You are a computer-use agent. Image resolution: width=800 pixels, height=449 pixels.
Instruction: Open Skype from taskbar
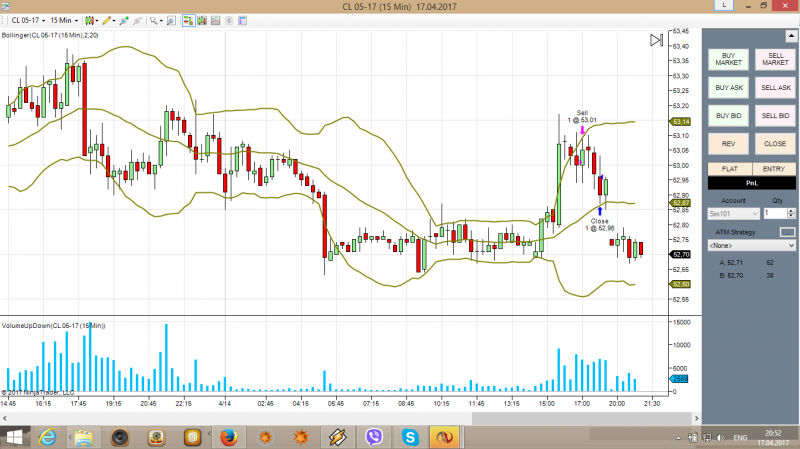(410, 438)
